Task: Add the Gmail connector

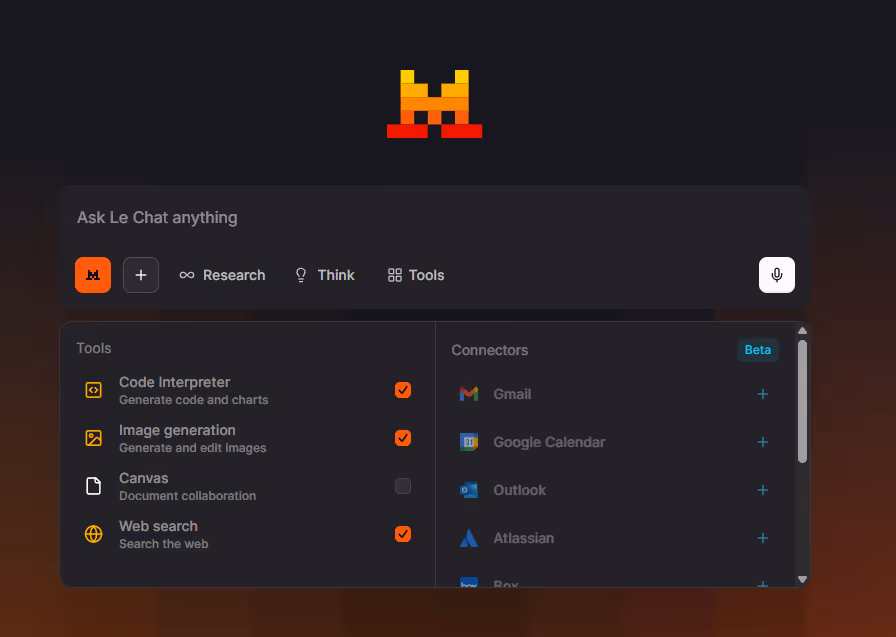Action: click(x=763, y=394)
